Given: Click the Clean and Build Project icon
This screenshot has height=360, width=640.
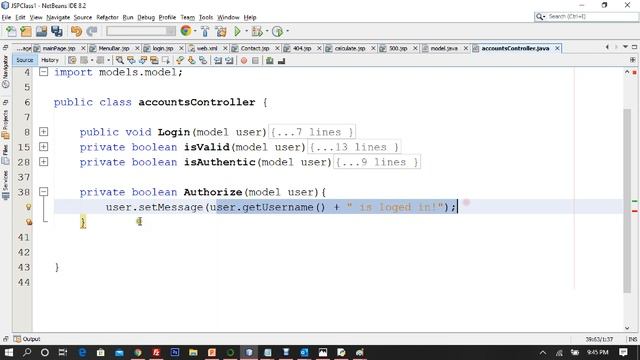Looking at the screenshot, I should 221,31.
